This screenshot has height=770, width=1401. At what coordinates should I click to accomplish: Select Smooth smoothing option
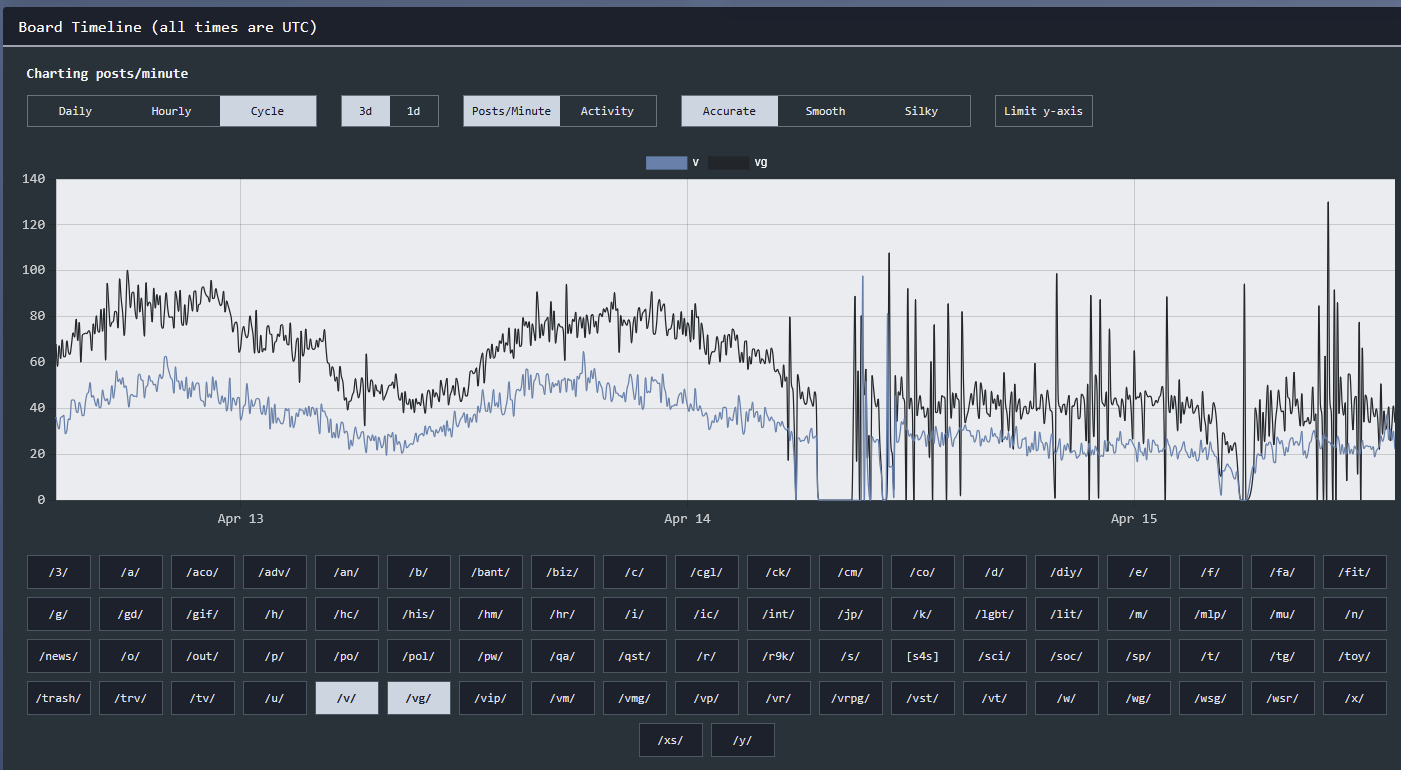tap(826, 111)
